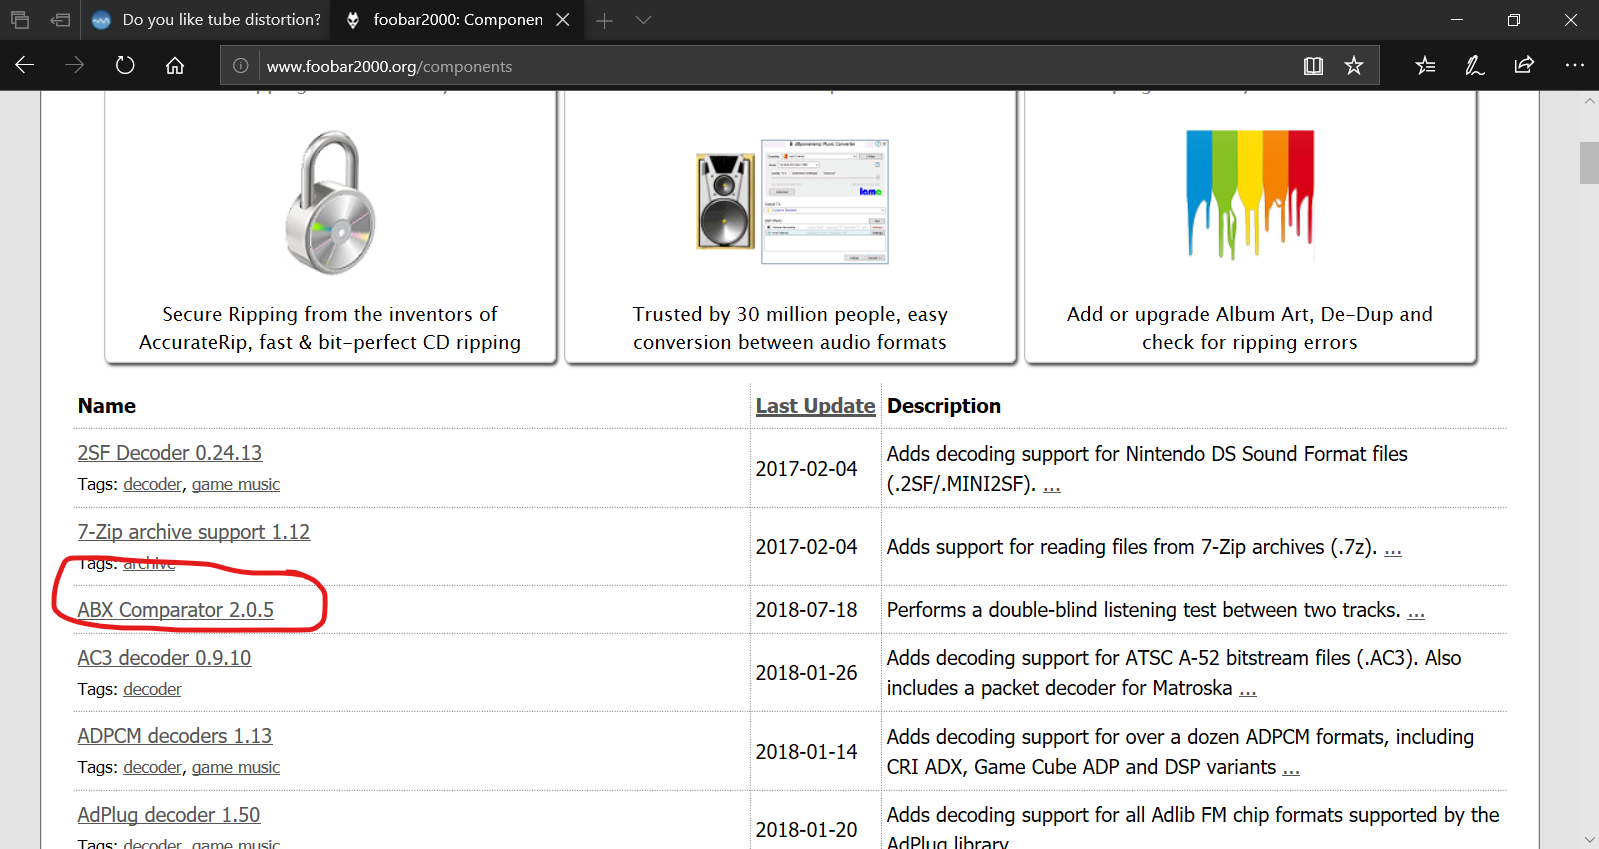This screenshot has width=1599, height=849.
Task: Open AC3 decoder 0.9.10 link
Action: pyautogui.click(x=164, y=658)
